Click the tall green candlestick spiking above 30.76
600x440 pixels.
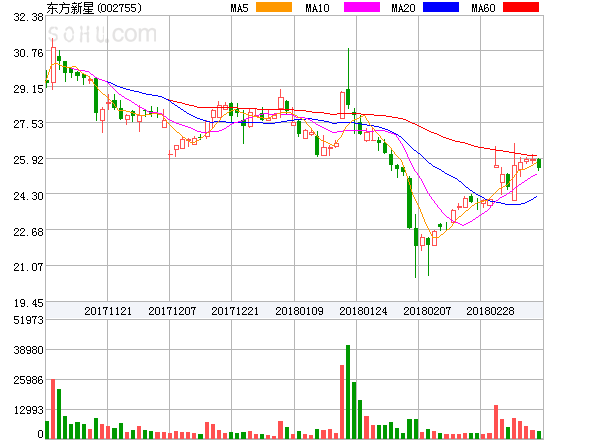coord(348,78)
